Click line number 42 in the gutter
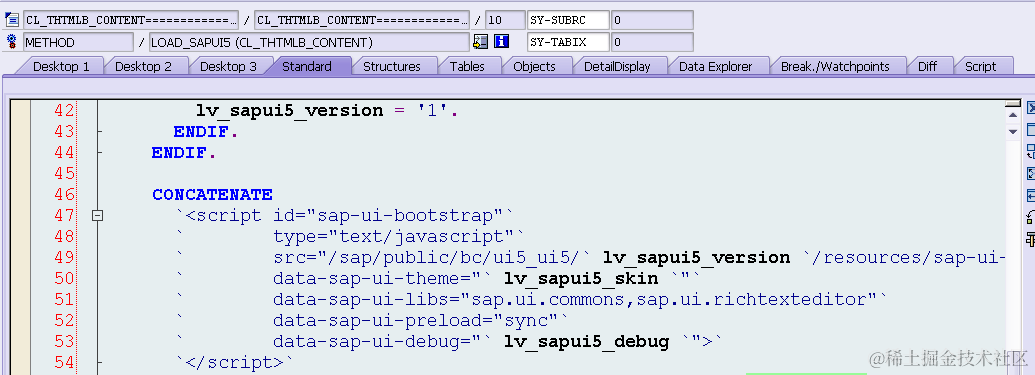The image size is (1035, 375). pyautogui.click(x=64, y=110)
